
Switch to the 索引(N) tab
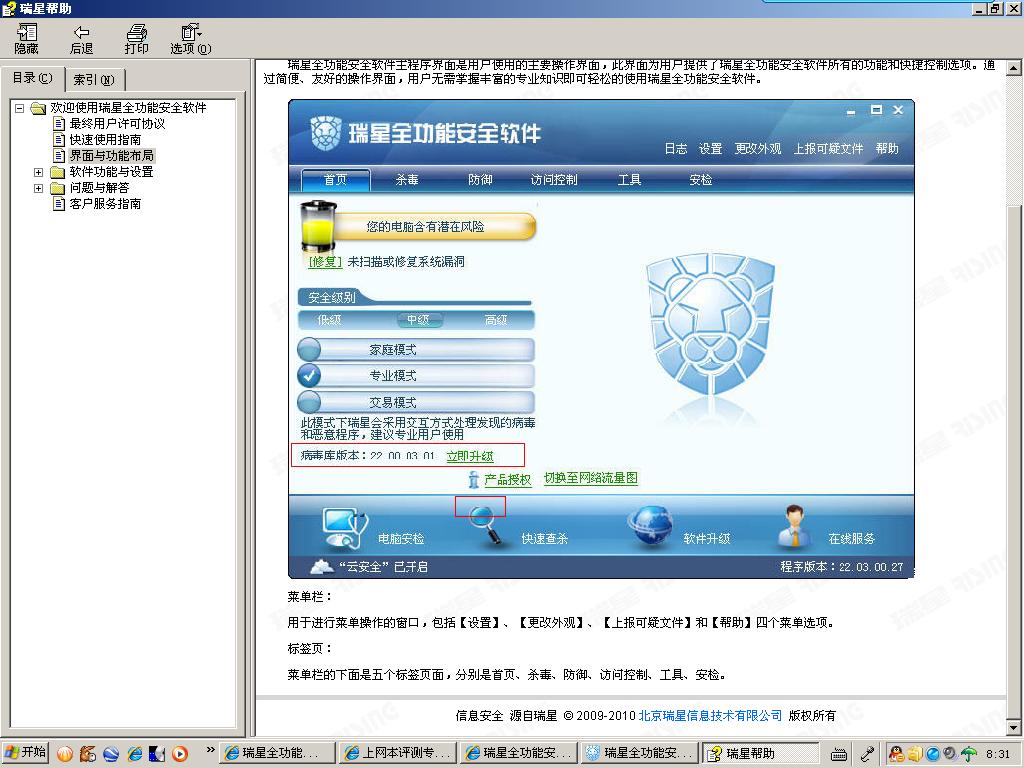[94, 80]
